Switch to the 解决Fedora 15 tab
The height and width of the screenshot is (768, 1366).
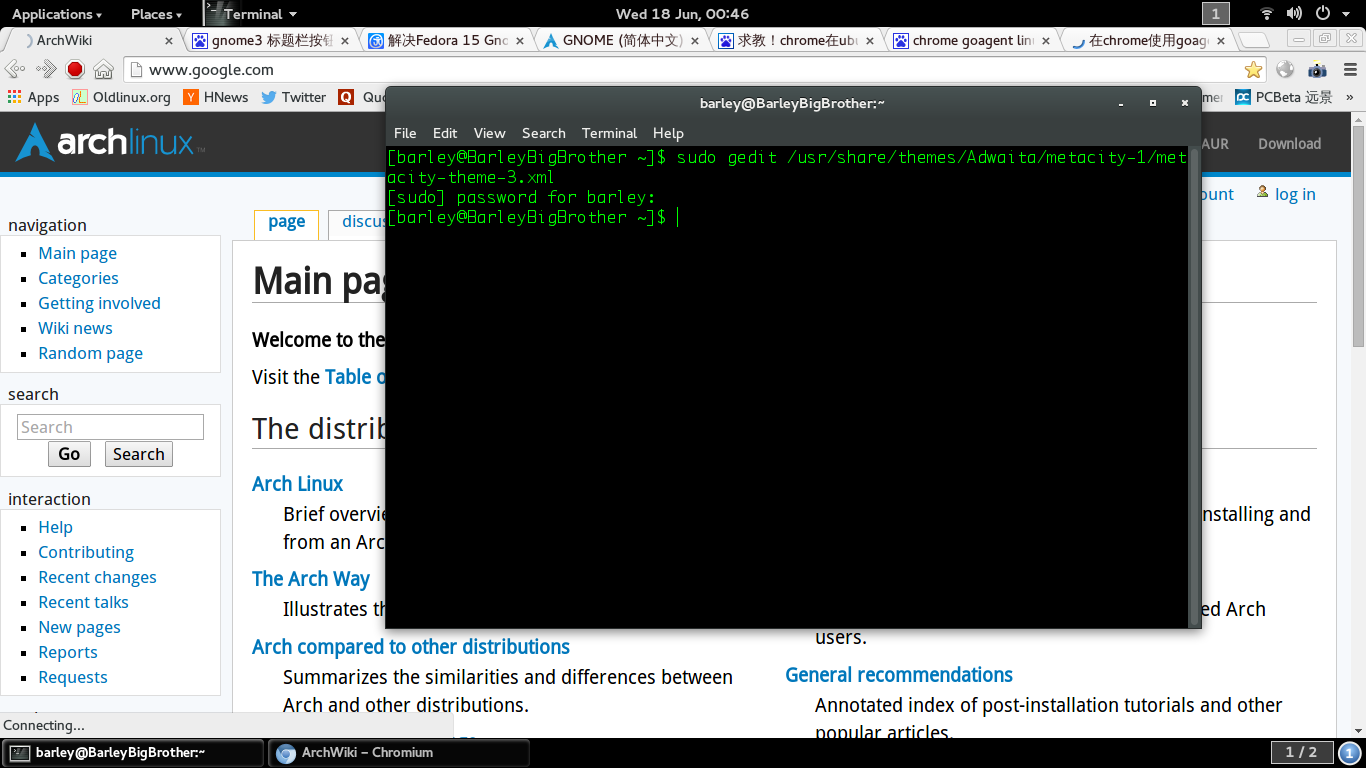[x=446, y=41]
